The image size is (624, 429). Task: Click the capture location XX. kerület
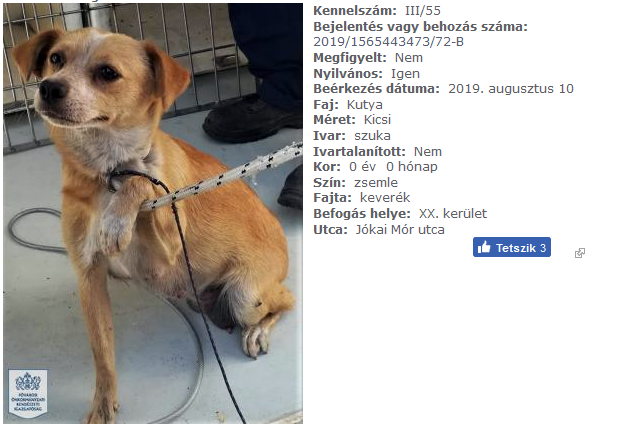453,214
